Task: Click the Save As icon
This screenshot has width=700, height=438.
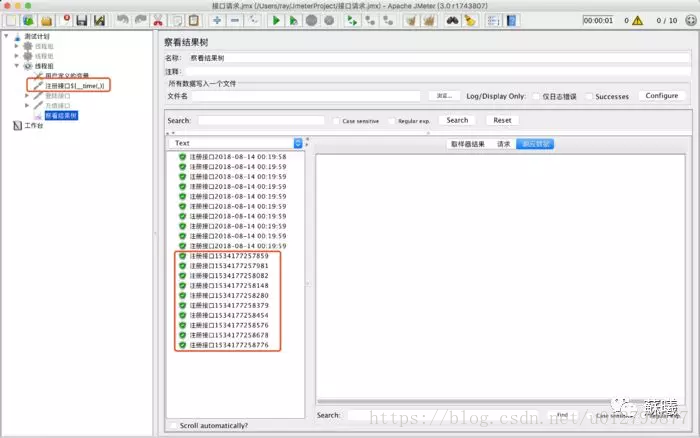Action: [99, 21]
